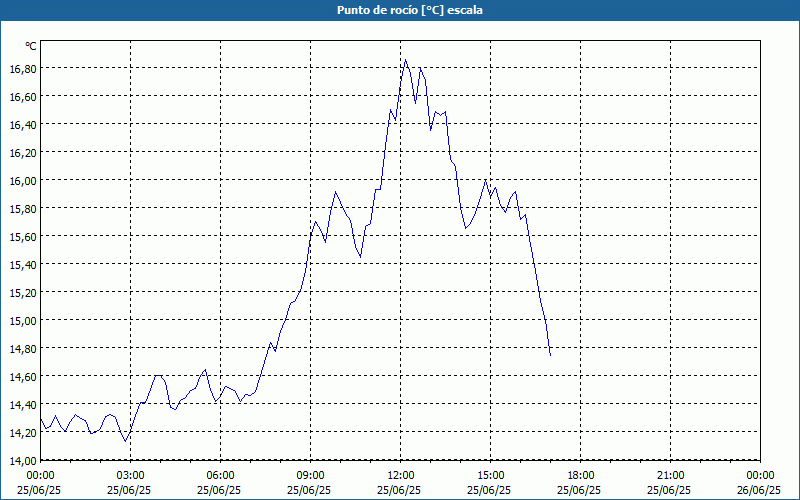
Task: Click the dew point peak near 12:00
Action: point(406,60)
